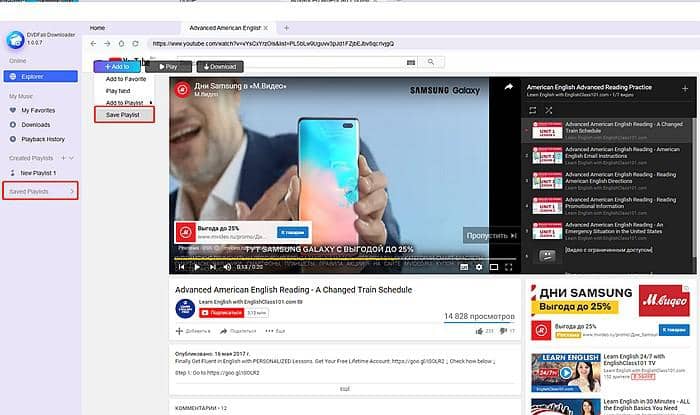Click the blue button in sidebar ad

pyautogui.click(x=674, y=330)
